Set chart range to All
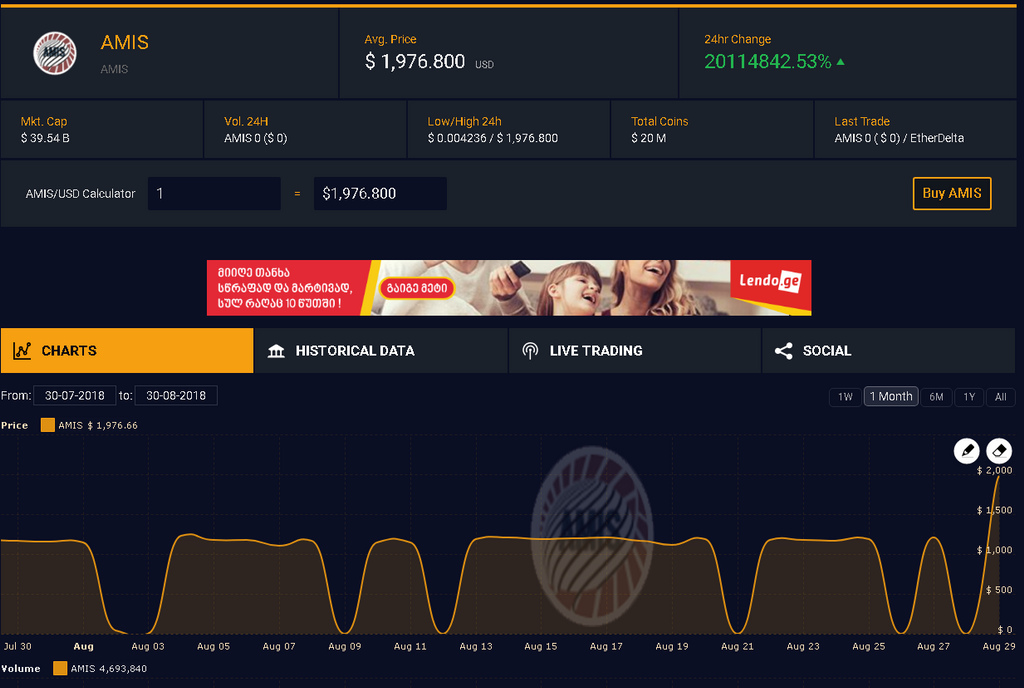This screenshot has width=1024, height=688. coord(1000,396)
